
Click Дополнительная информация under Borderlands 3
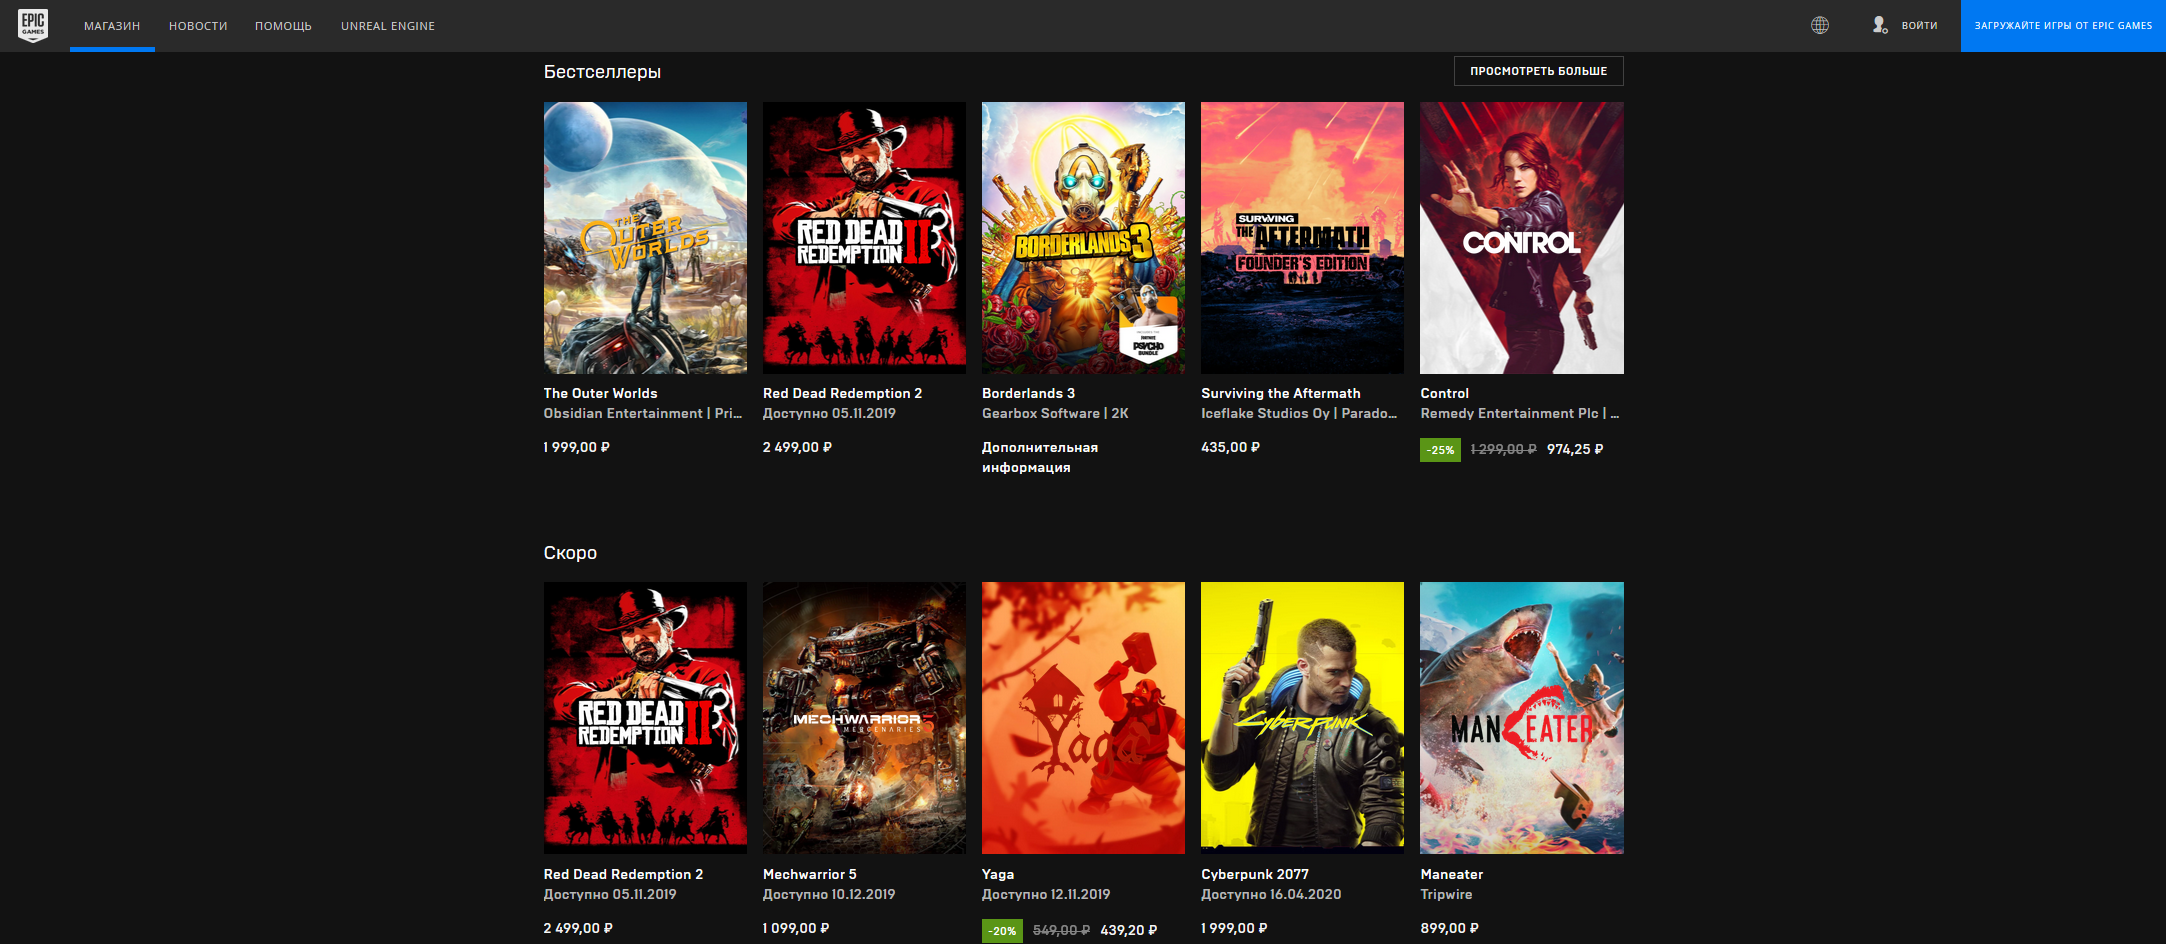point(1040,457)
